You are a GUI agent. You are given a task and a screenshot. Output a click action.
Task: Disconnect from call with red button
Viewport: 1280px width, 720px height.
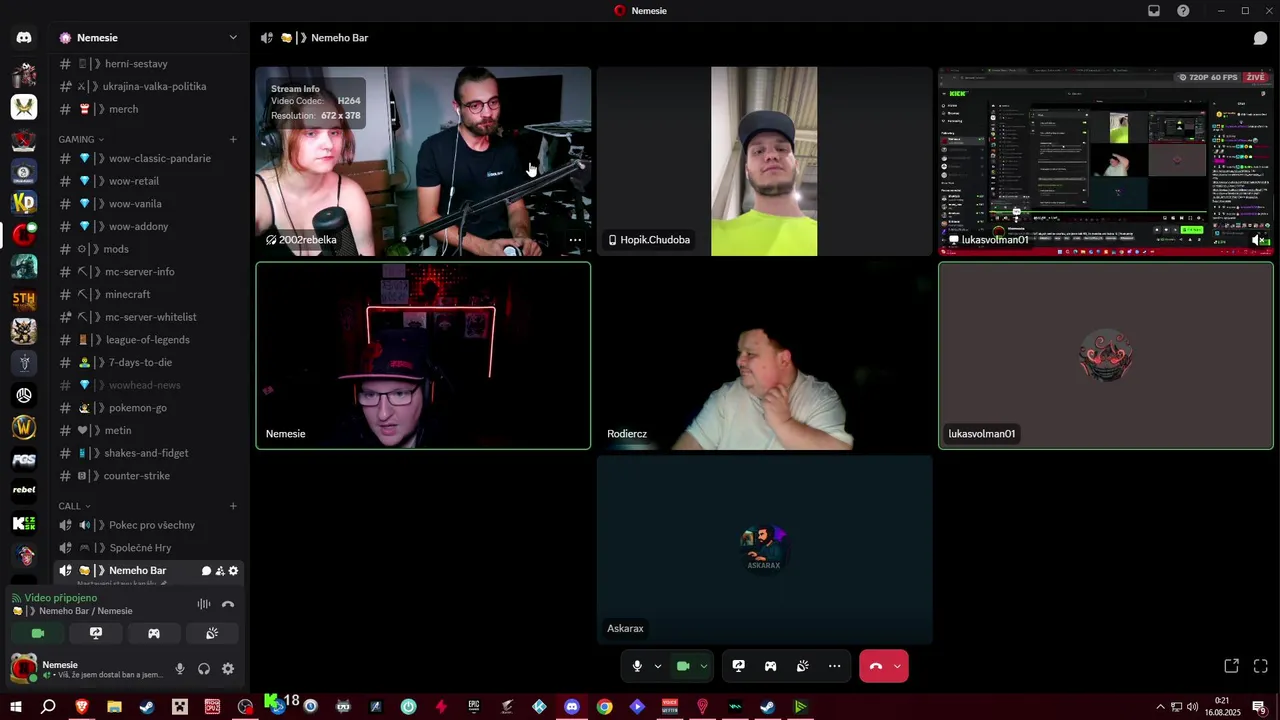coord(876,666)
